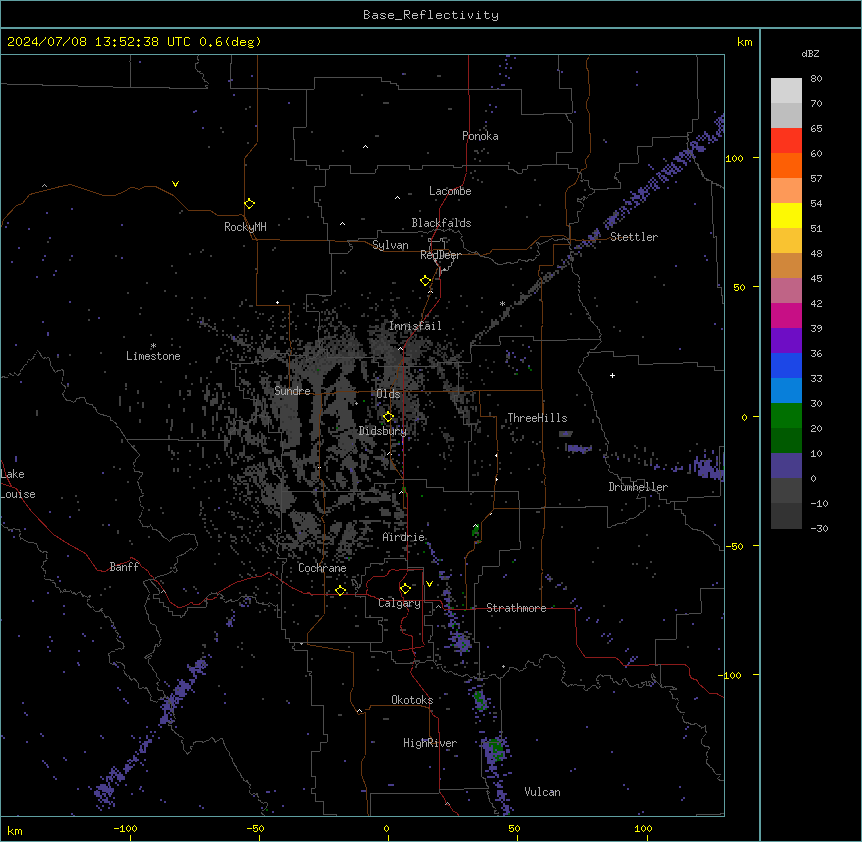Choose the blue 33-36 dBZ legend swatch
Viewport: 862px width, 842px height.
(x=786, y=365)
